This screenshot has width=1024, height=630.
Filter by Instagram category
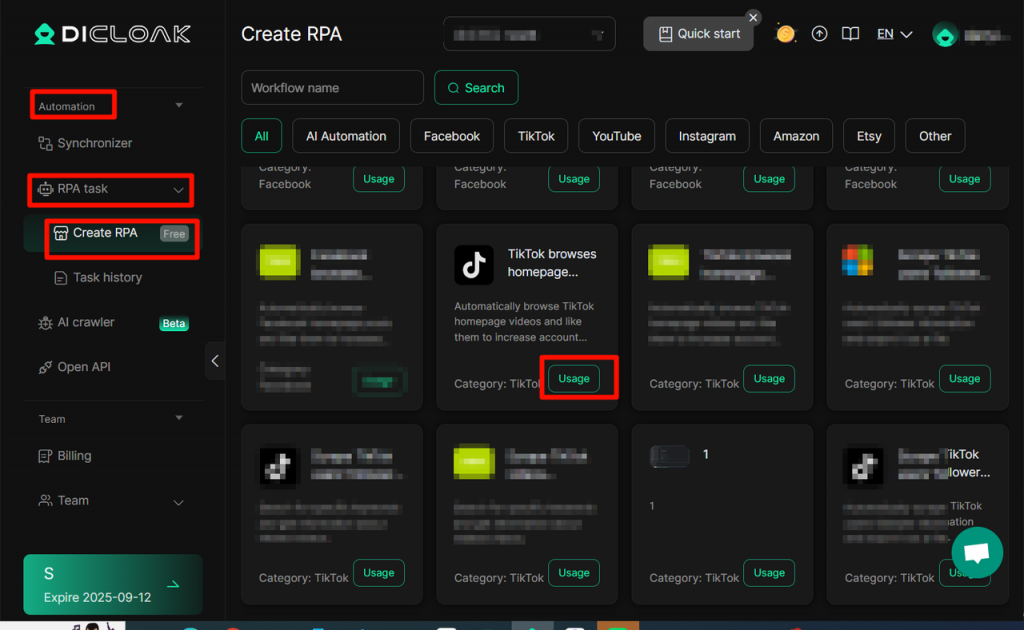[707, 136]
